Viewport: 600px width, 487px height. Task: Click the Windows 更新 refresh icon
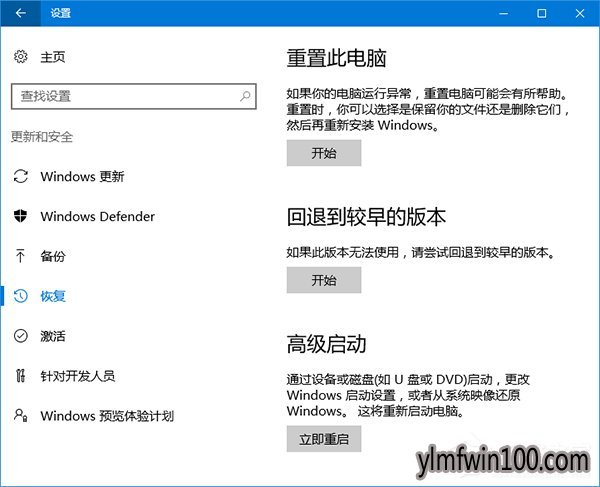pyautogui.click(x=20, y=176)
